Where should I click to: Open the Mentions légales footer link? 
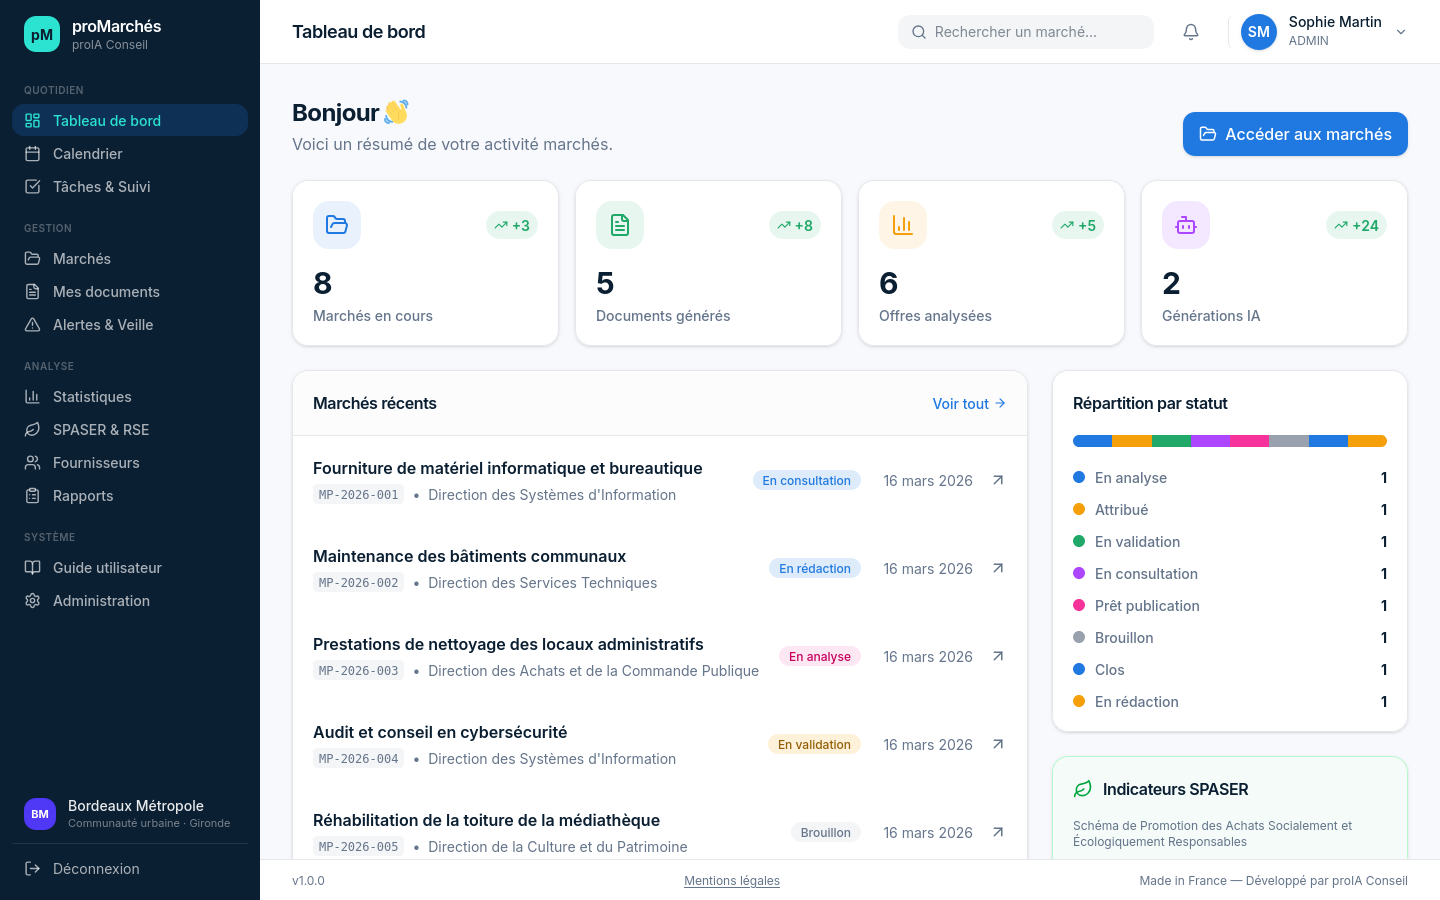[x=731, y=881]
